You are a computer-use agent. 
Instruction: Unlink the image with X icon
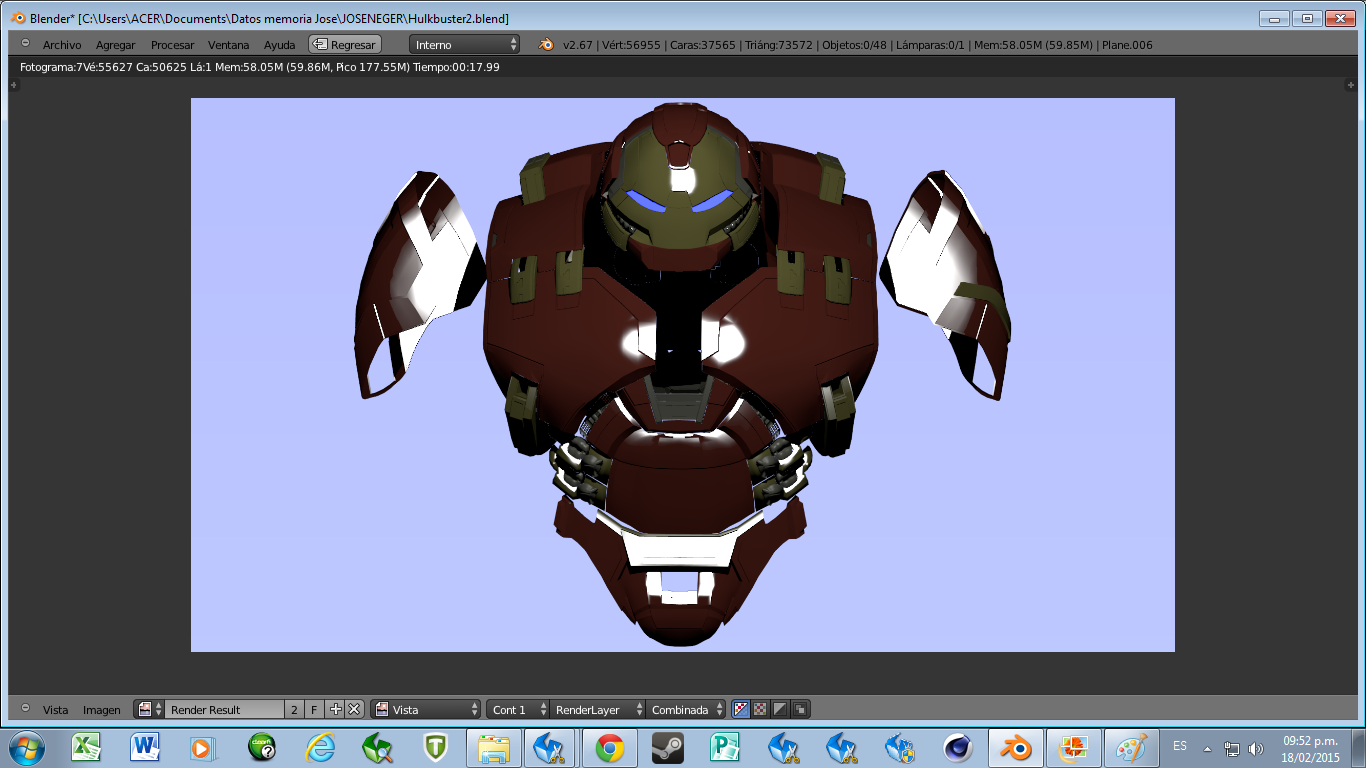(354, 709)
